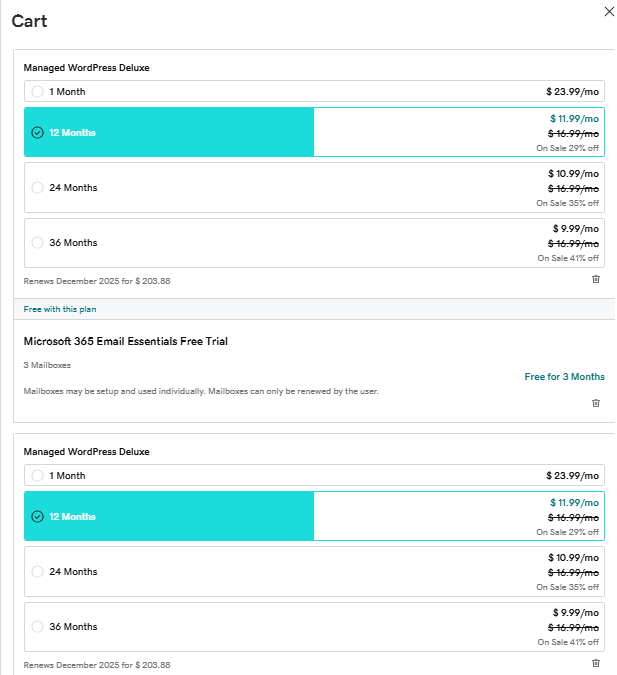The height and width of the screenshot is (675, 617).
Task: Click second 'Managed WordPress Deluxe' title
Action: point(87,452)
